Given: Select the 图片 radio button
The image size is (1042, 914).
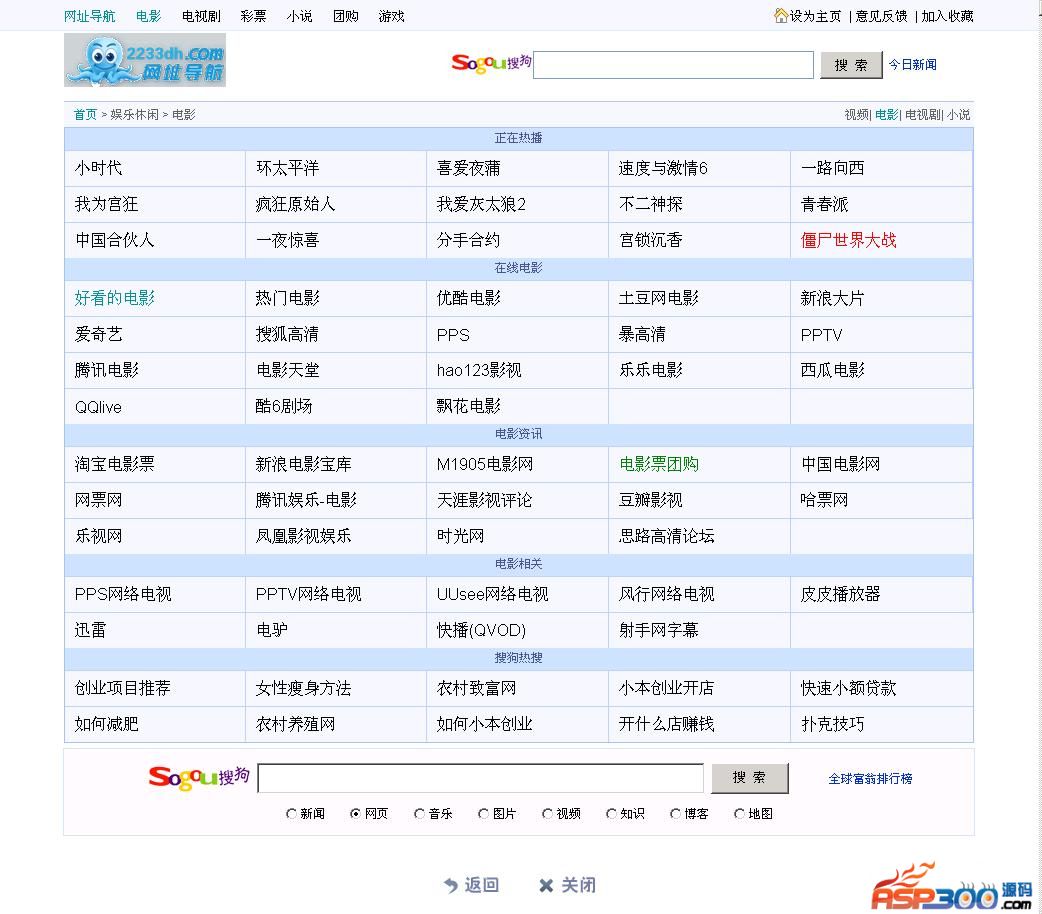Looking at the screenshot, I should point(484,814).
